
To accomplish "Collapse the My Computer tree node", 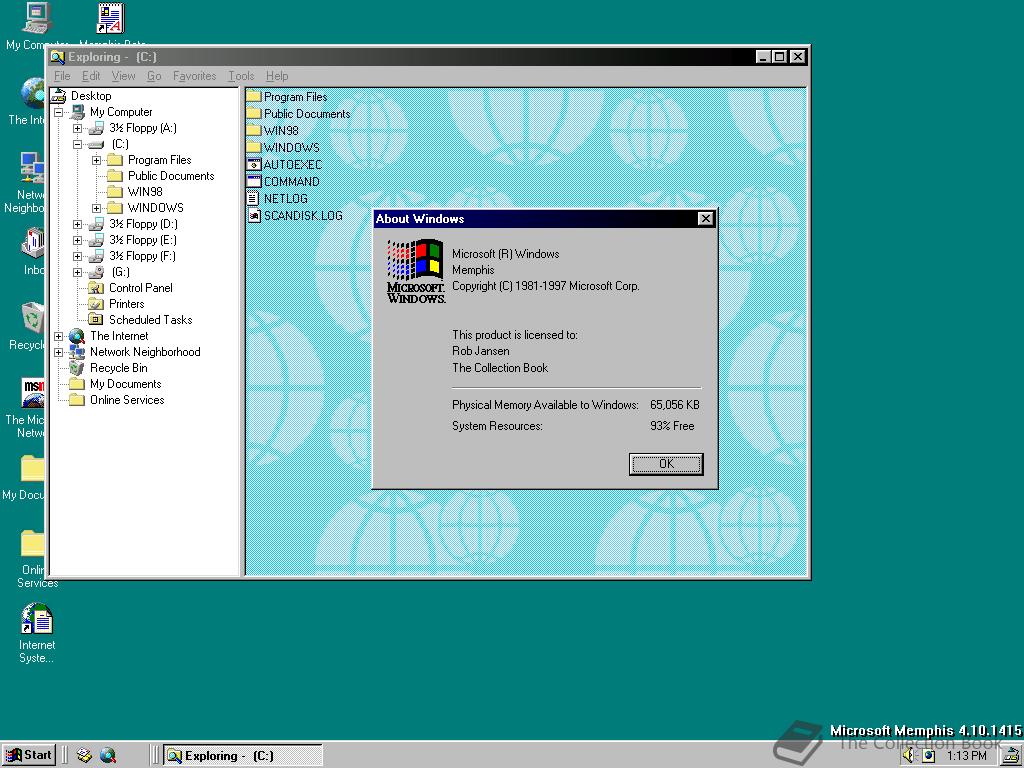I will [59, 112].
